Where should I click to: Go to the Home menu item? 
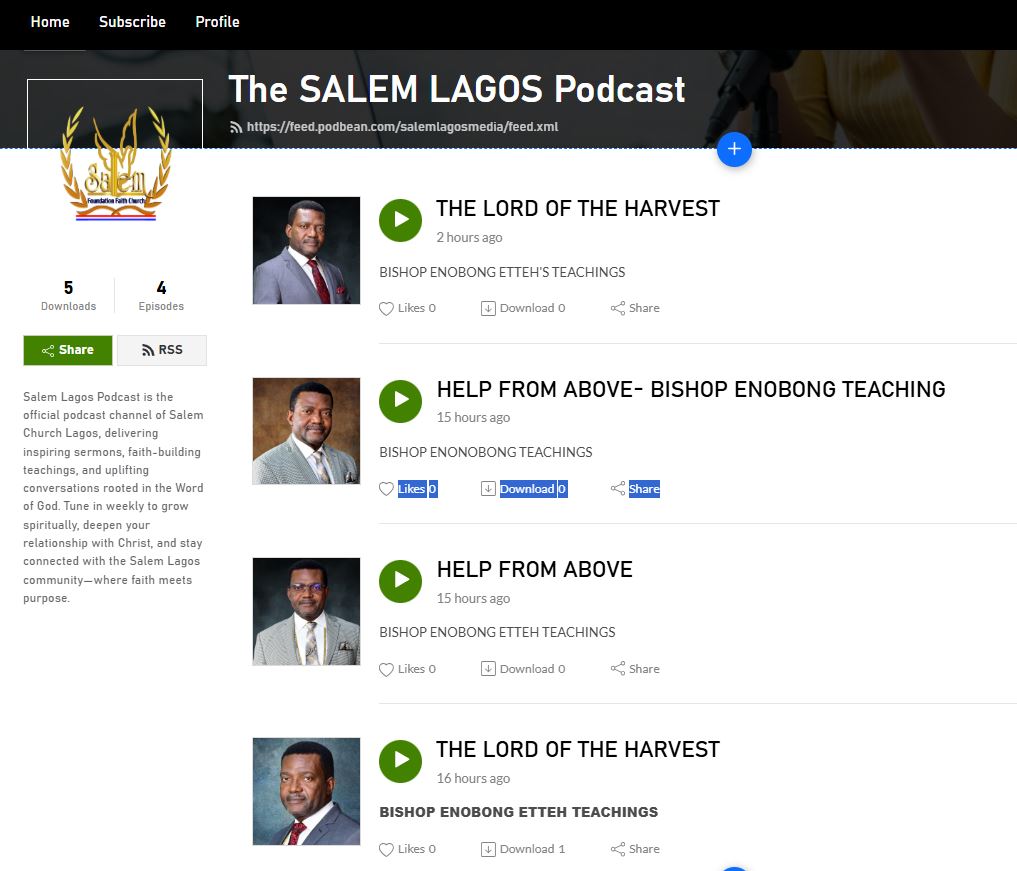point(50,22)
